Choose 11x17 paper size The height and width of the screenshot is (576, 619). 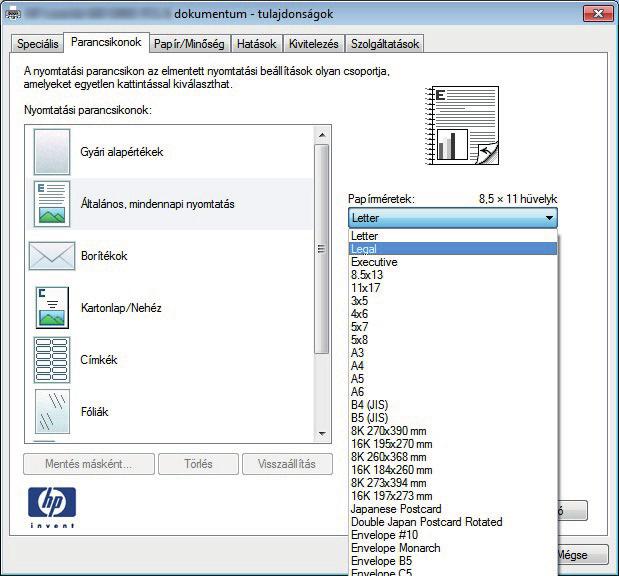click(x=452, y=288)
